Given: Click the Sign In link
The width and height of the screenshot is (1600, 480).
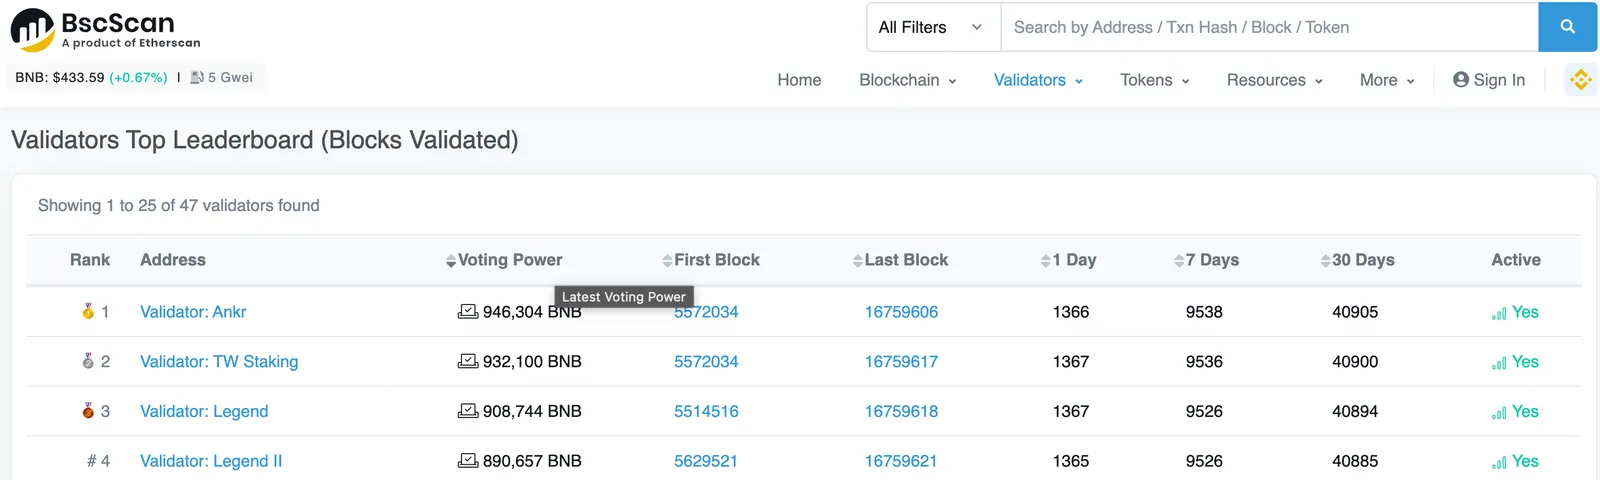Looking at the screenshot, I should [x=1489, y=80].
